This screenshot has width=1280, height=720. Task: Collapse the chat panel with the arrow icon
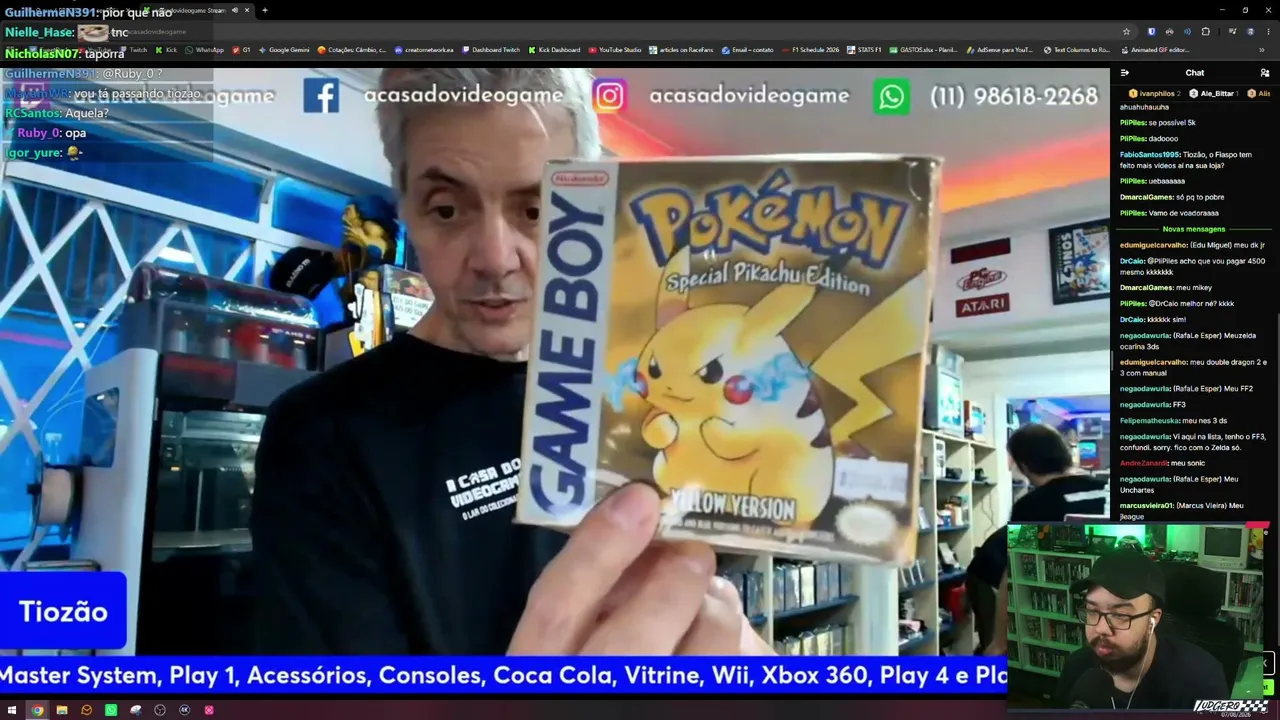(1125, 73)
